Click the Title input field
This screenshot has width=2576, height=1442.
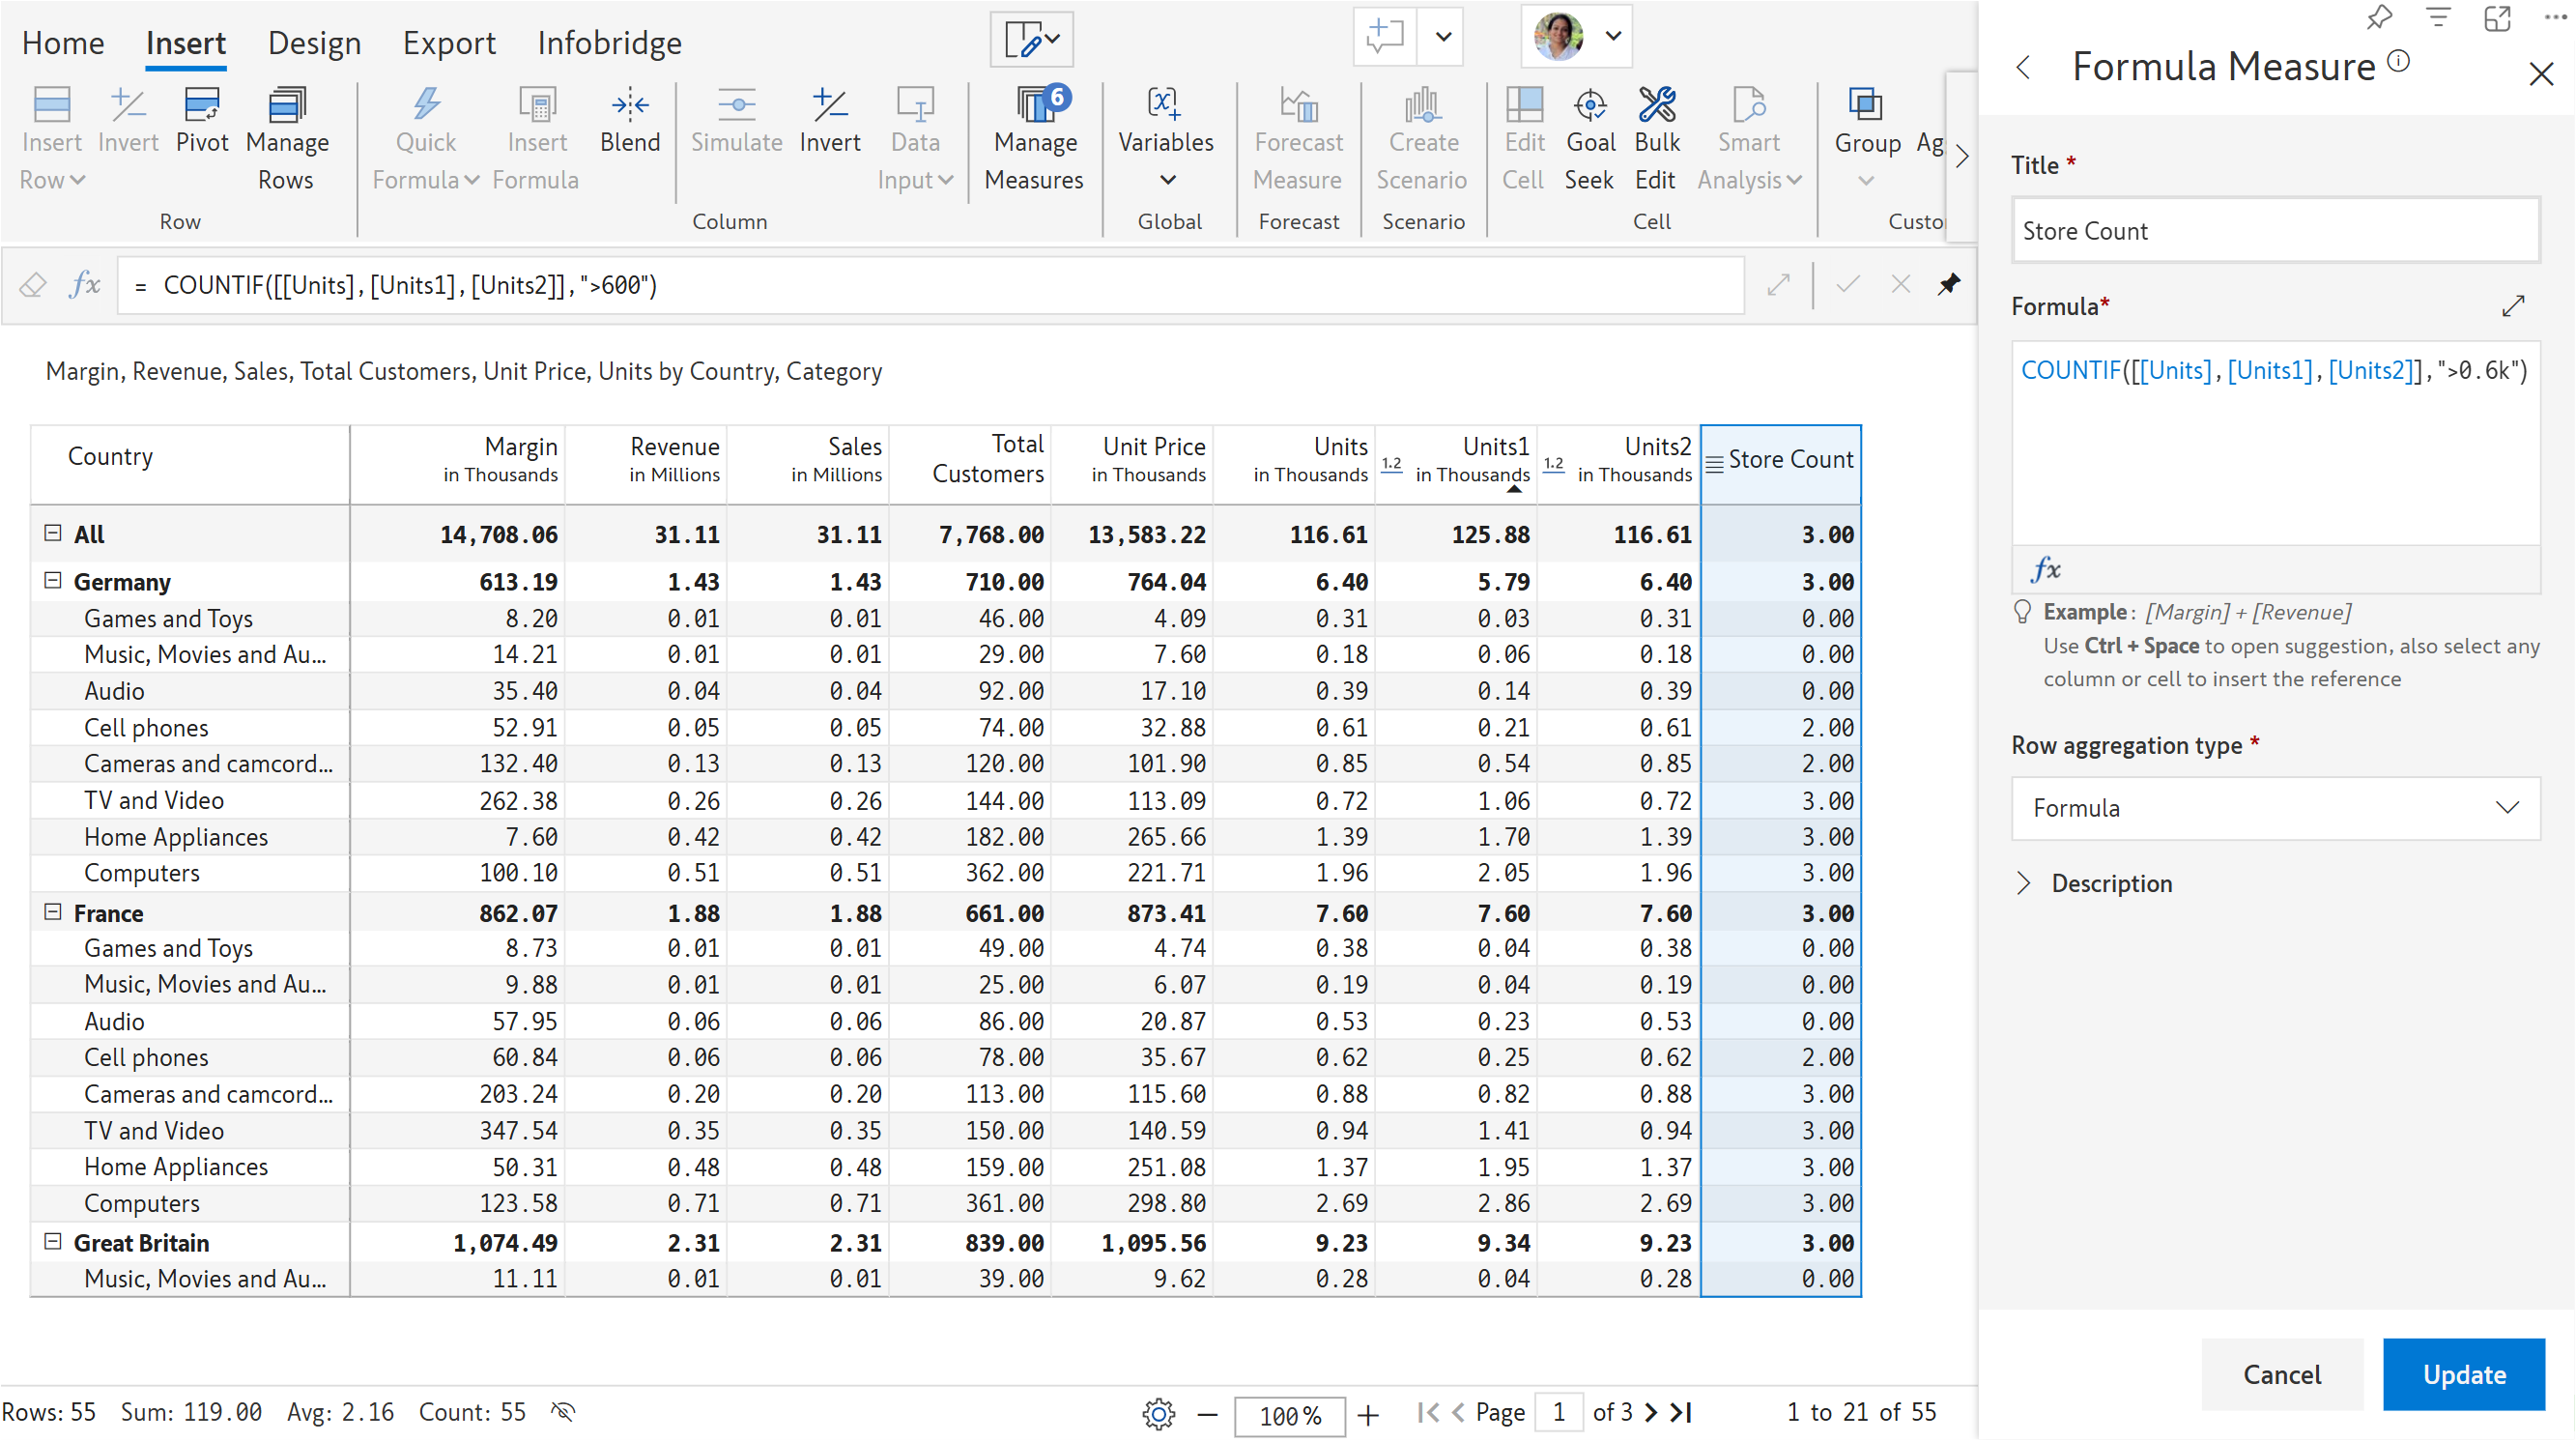[2275, 231]
